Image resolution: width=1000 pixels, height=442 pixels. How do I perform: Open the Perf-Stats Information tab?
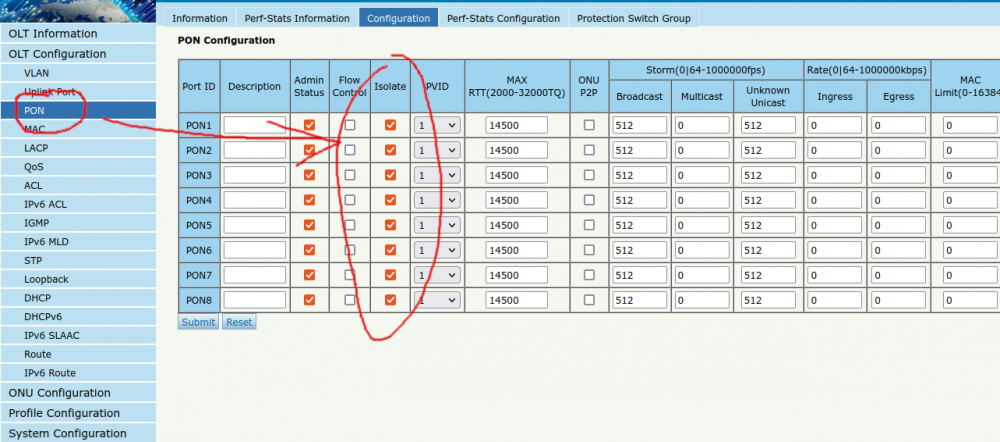pyautogui.click(x=297, y=18)
